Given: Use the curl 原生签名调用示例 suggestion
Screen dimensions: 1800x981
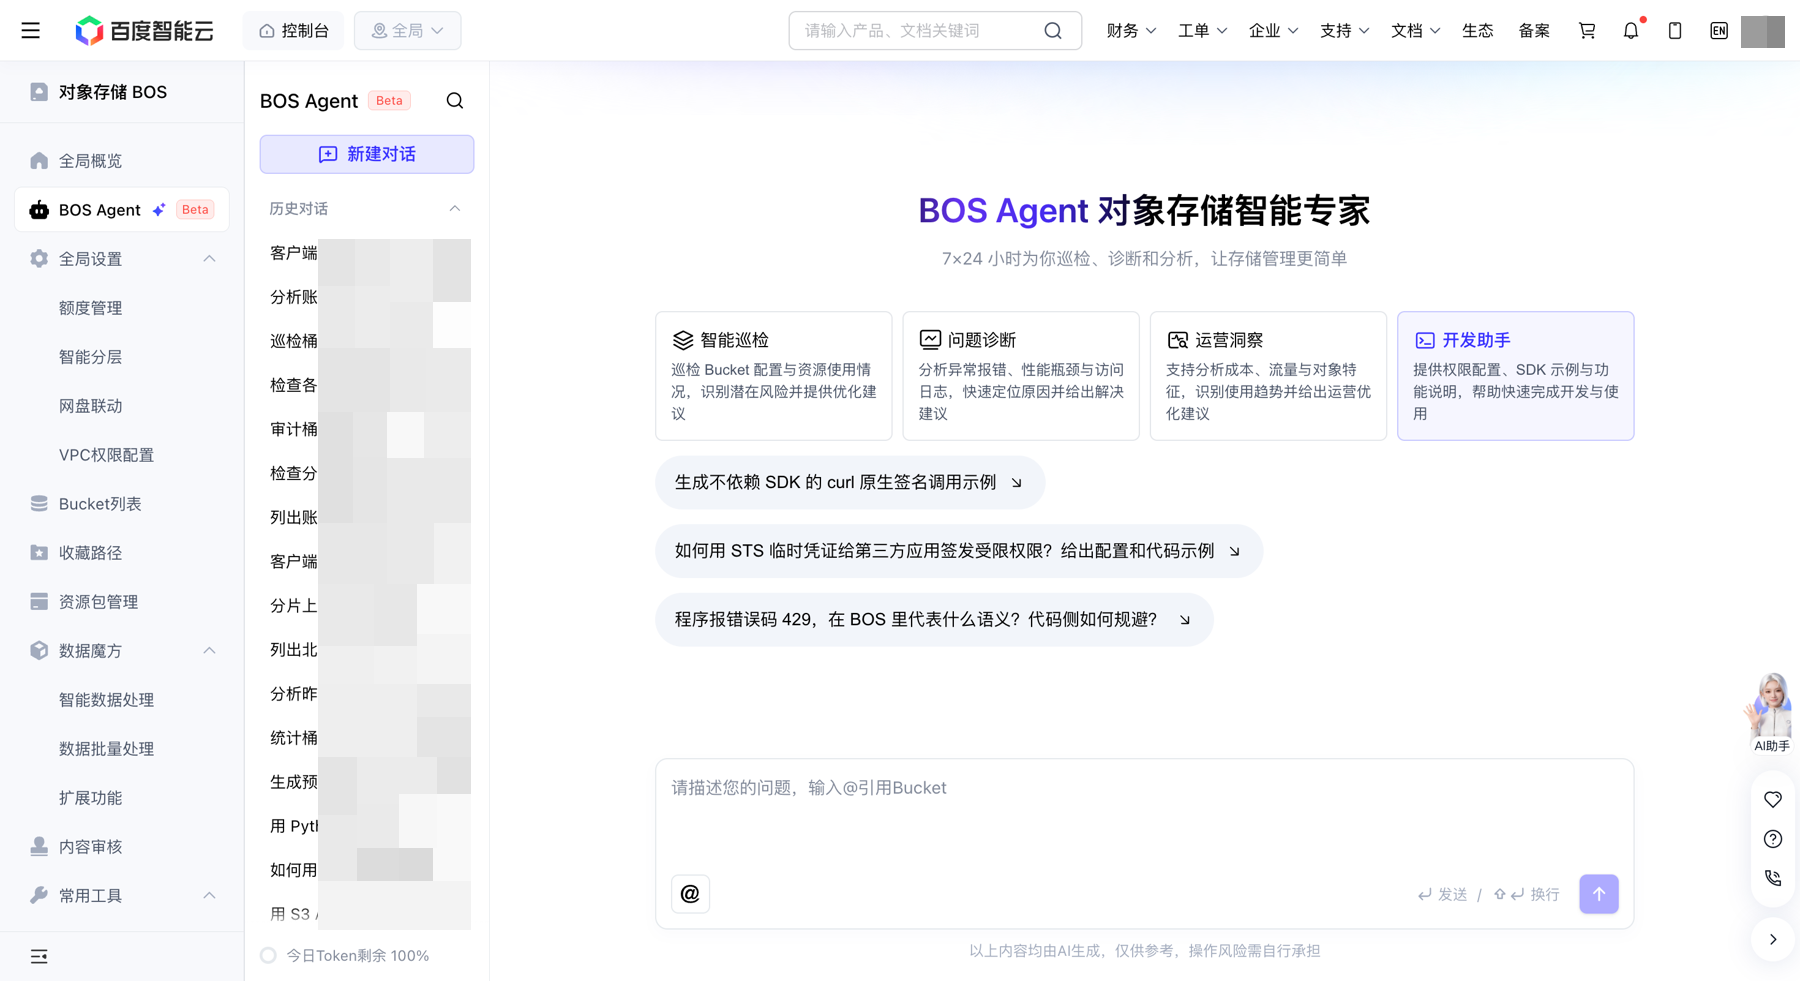Looking at the screenshot, I should 850,483.
